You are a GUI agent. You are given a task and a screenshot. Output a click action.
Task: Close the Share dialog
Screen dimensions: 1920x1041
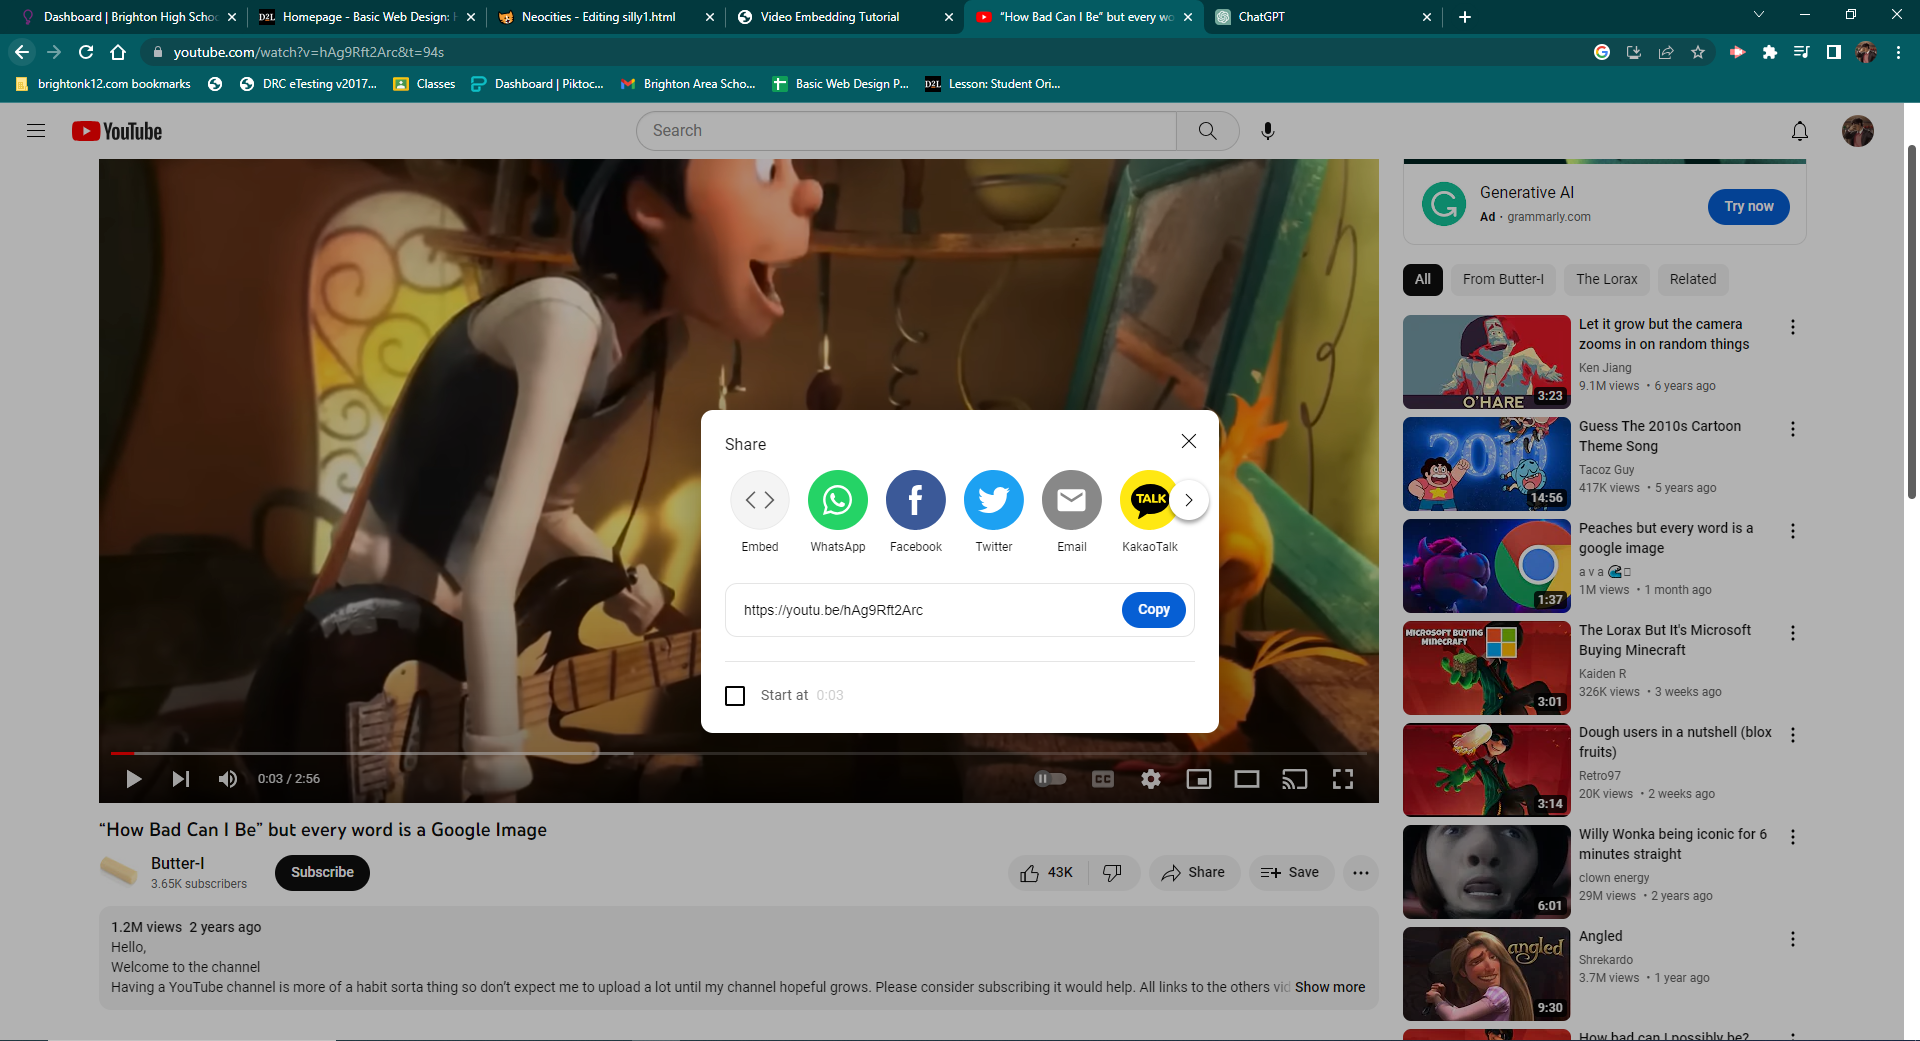1189,441
